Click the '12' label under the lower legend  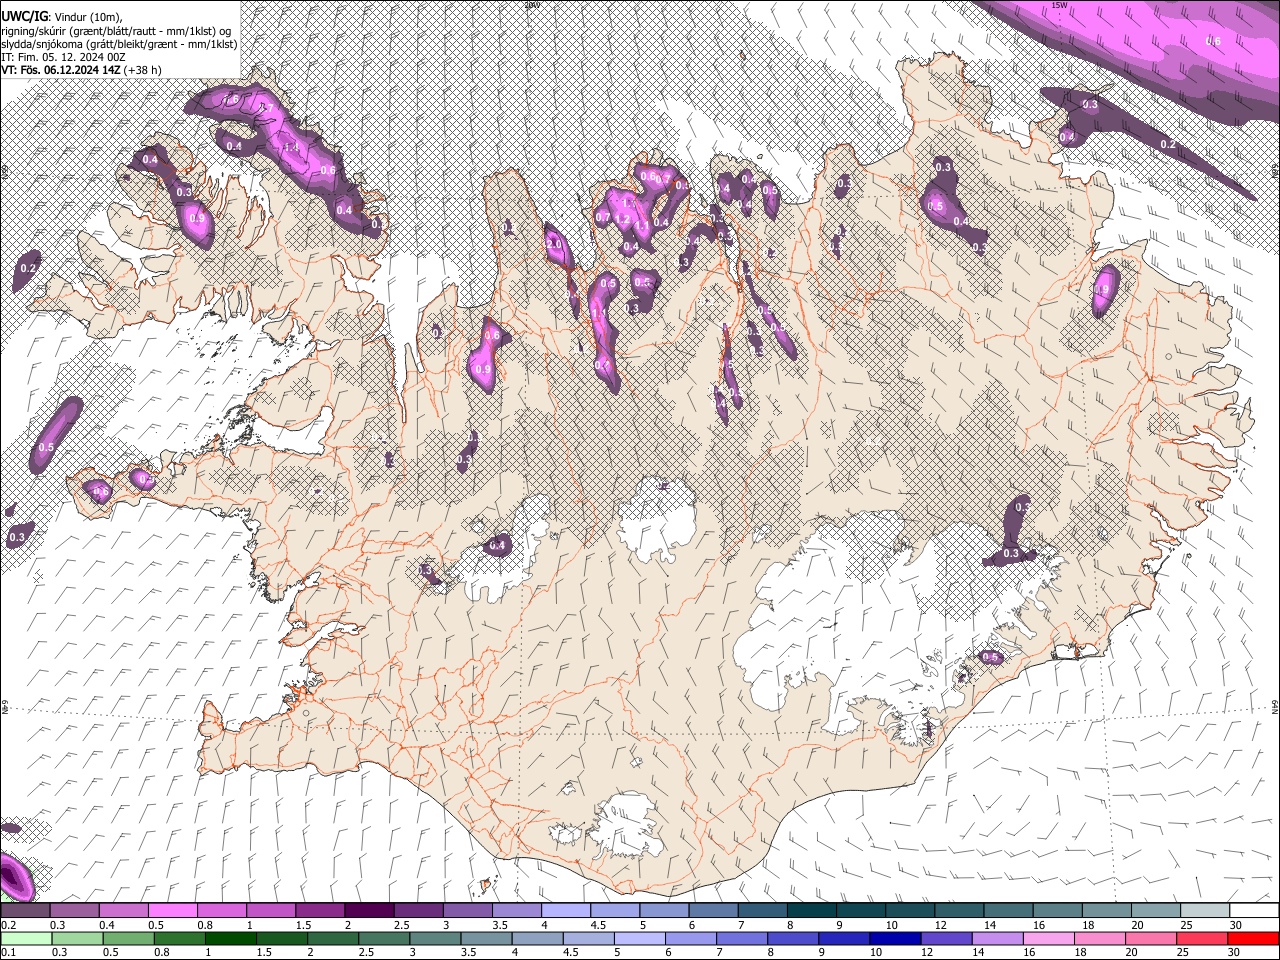927,952
